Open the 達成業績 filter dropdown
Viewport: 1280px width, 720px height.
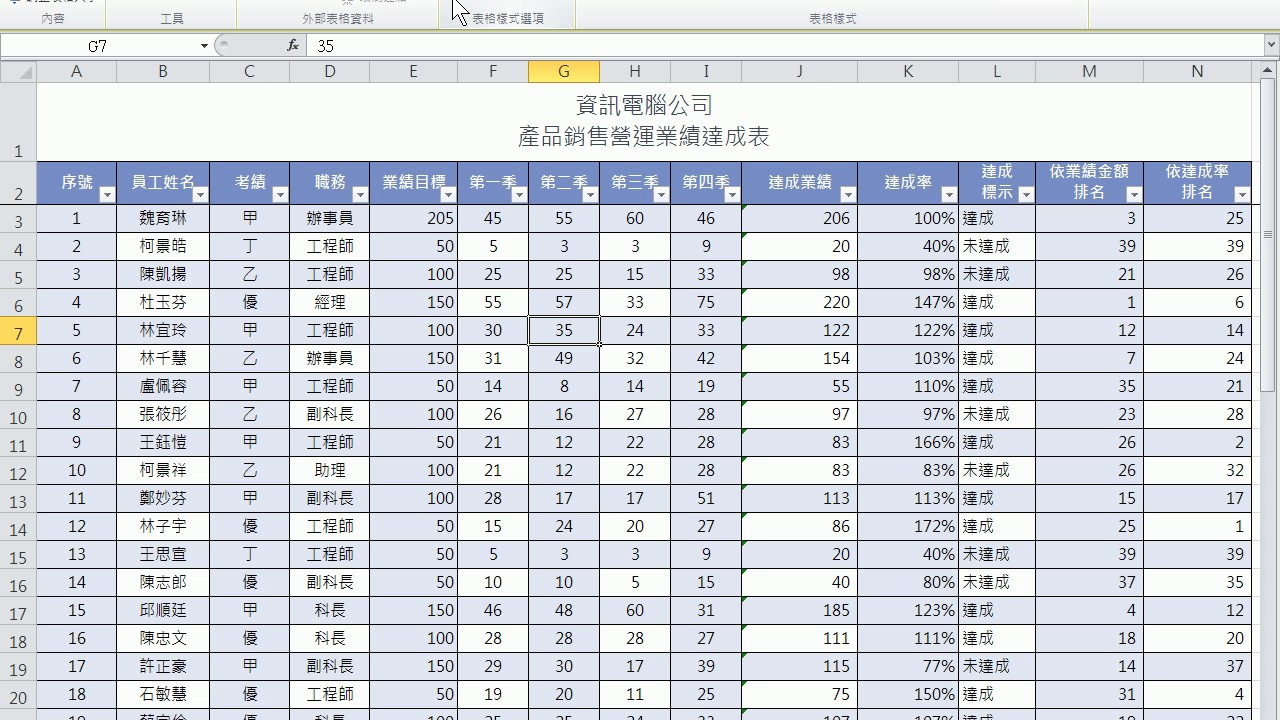(x=847, y=194)
